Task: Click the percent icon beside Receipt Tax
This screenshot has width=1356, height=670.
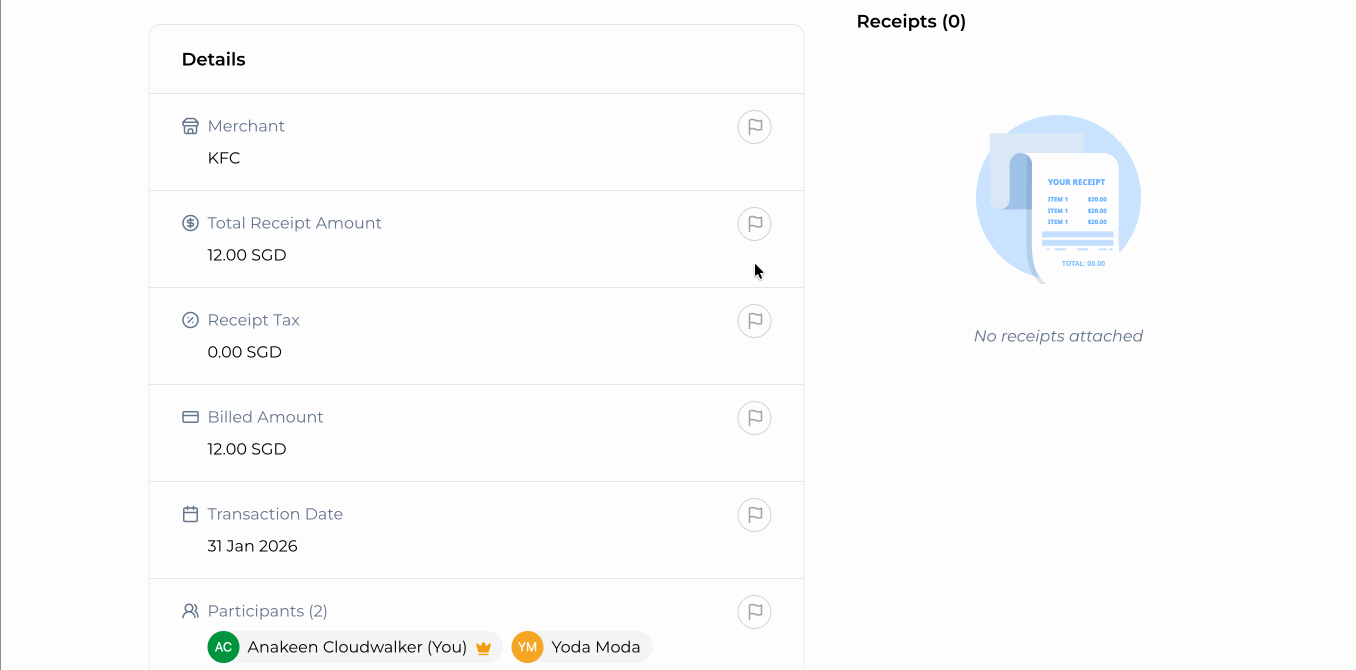Action: pos(190,320)
